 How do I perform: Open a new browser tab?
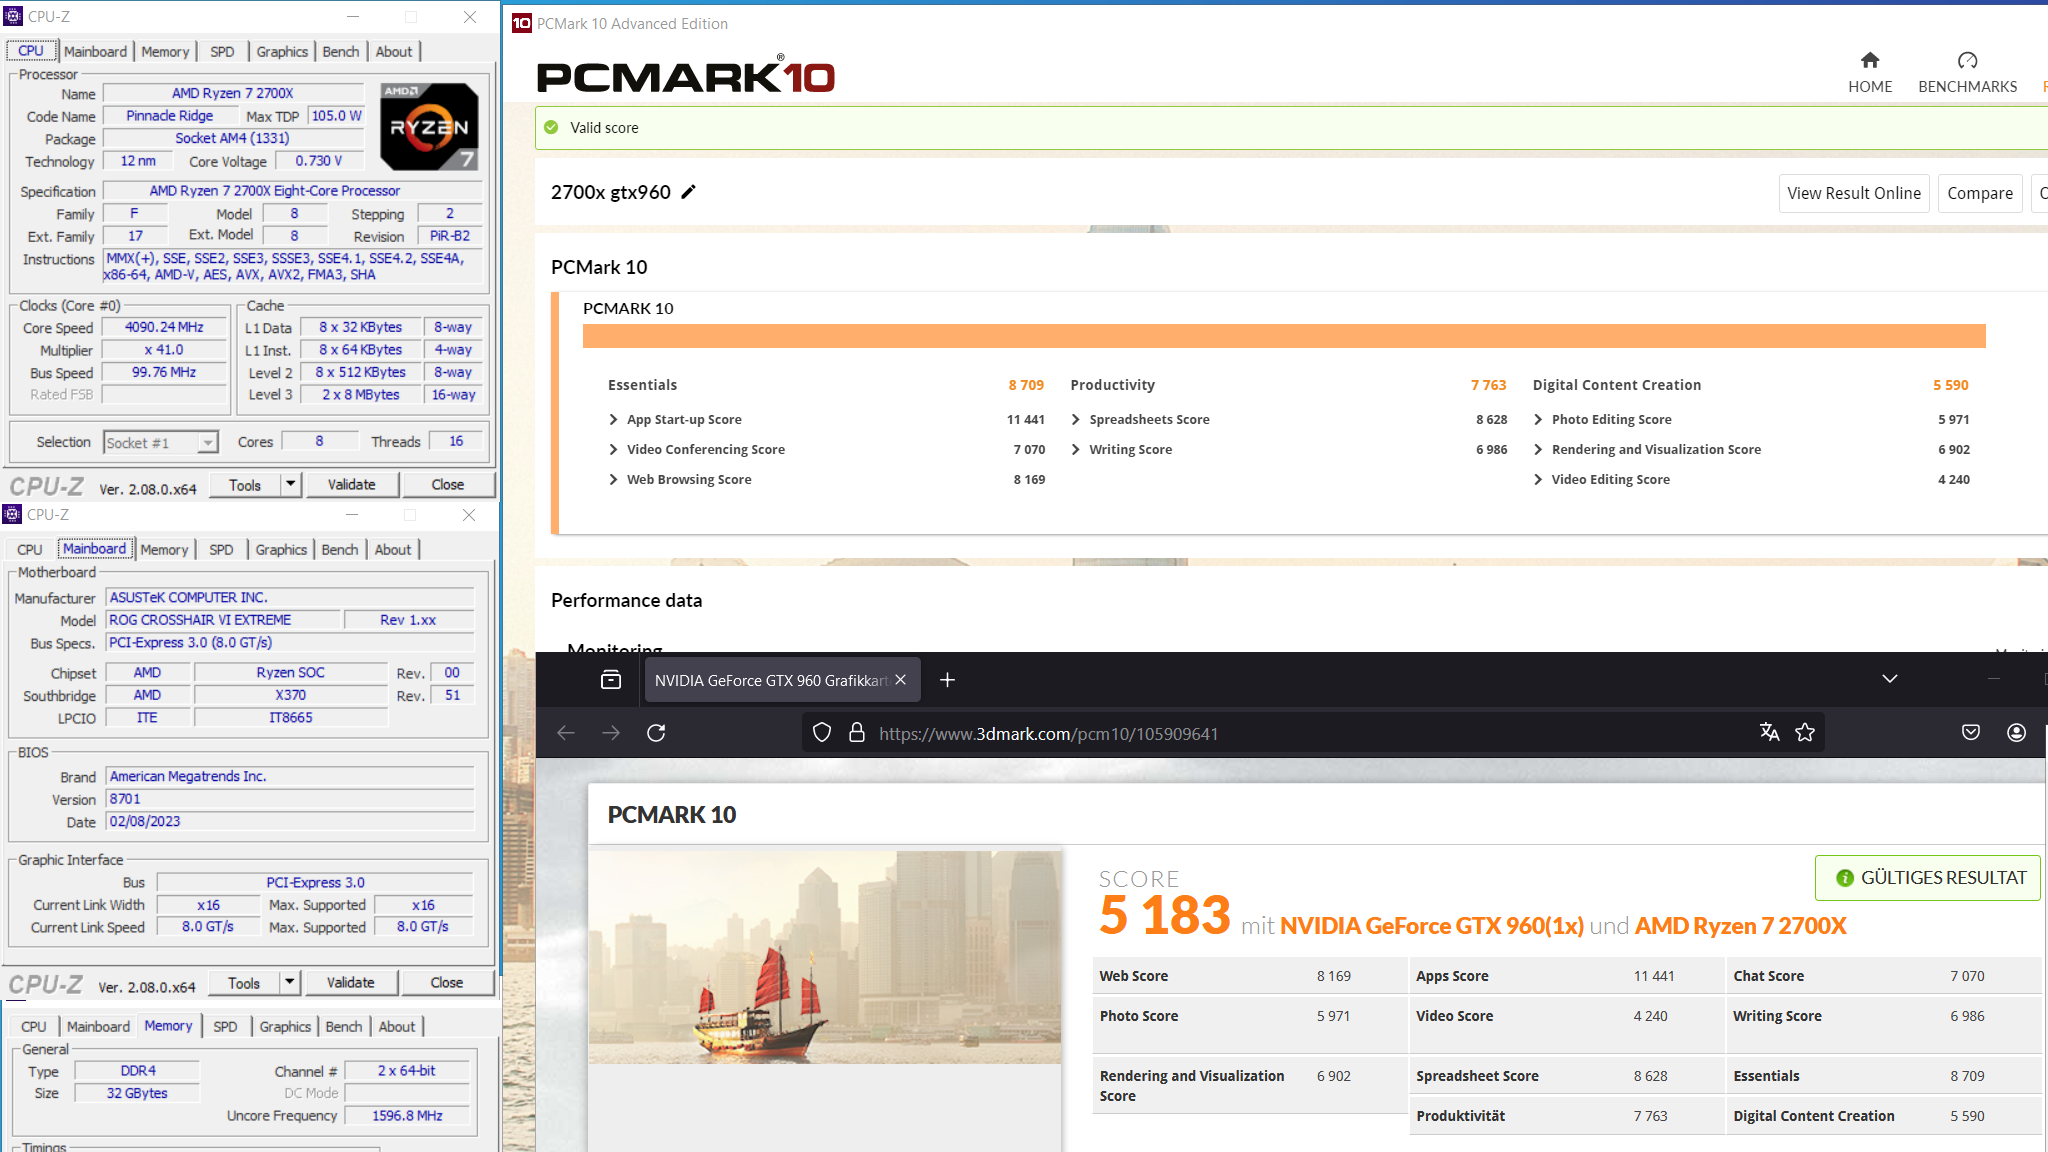pyautogui.click(x=947, y=680)
